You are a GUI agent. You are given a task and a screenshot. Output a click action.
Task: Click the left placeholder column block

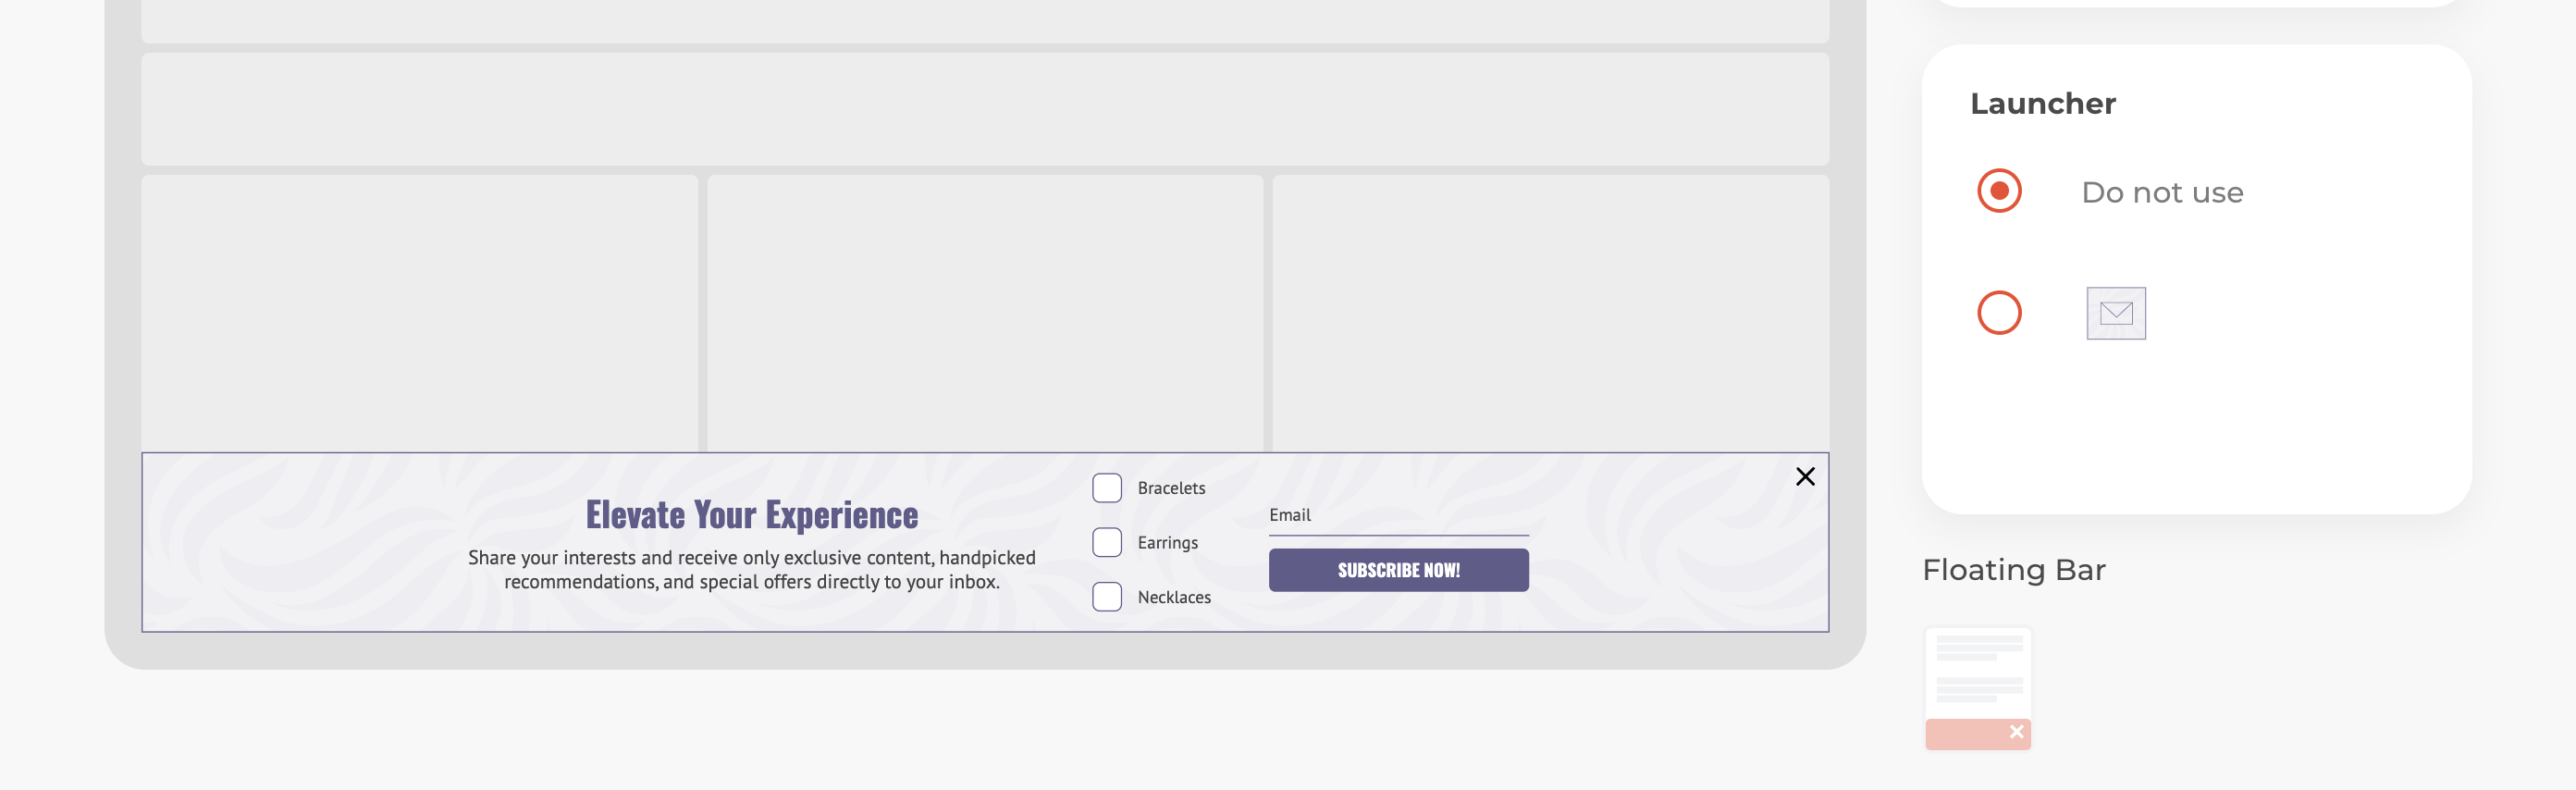pos(420,314)
